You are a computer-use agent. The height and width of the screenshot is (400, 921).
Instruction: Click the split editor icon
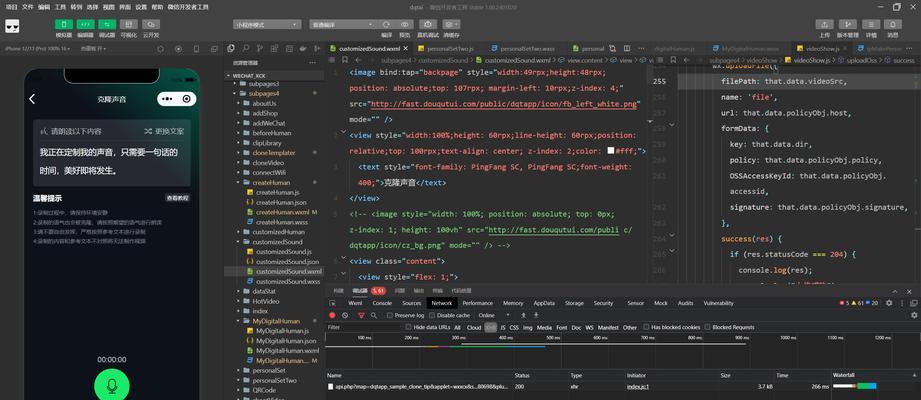[x=627, y=48]
